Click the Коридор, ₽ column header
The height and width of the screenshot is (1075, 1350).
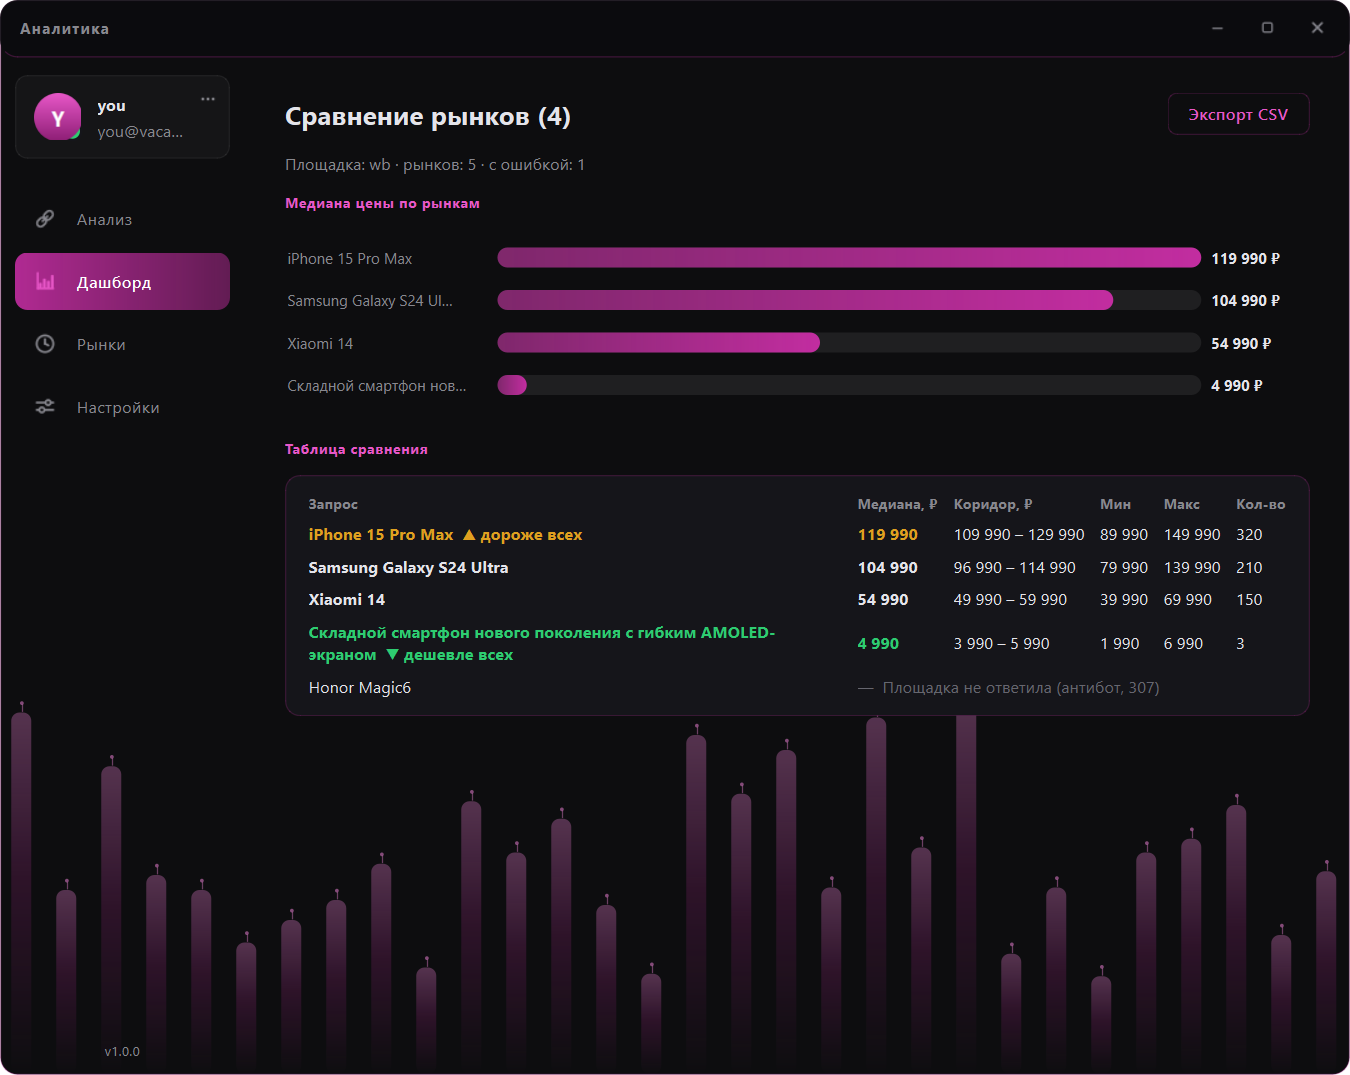pyautogui.click(x=993, y=505)
